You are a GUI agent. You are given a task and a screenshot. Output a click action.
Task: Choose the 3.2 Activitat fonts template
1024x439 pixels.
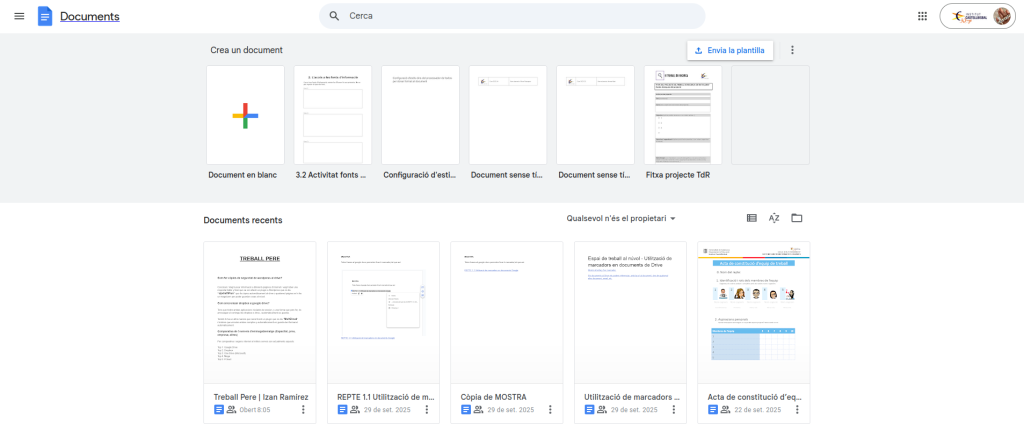[333, 115]
